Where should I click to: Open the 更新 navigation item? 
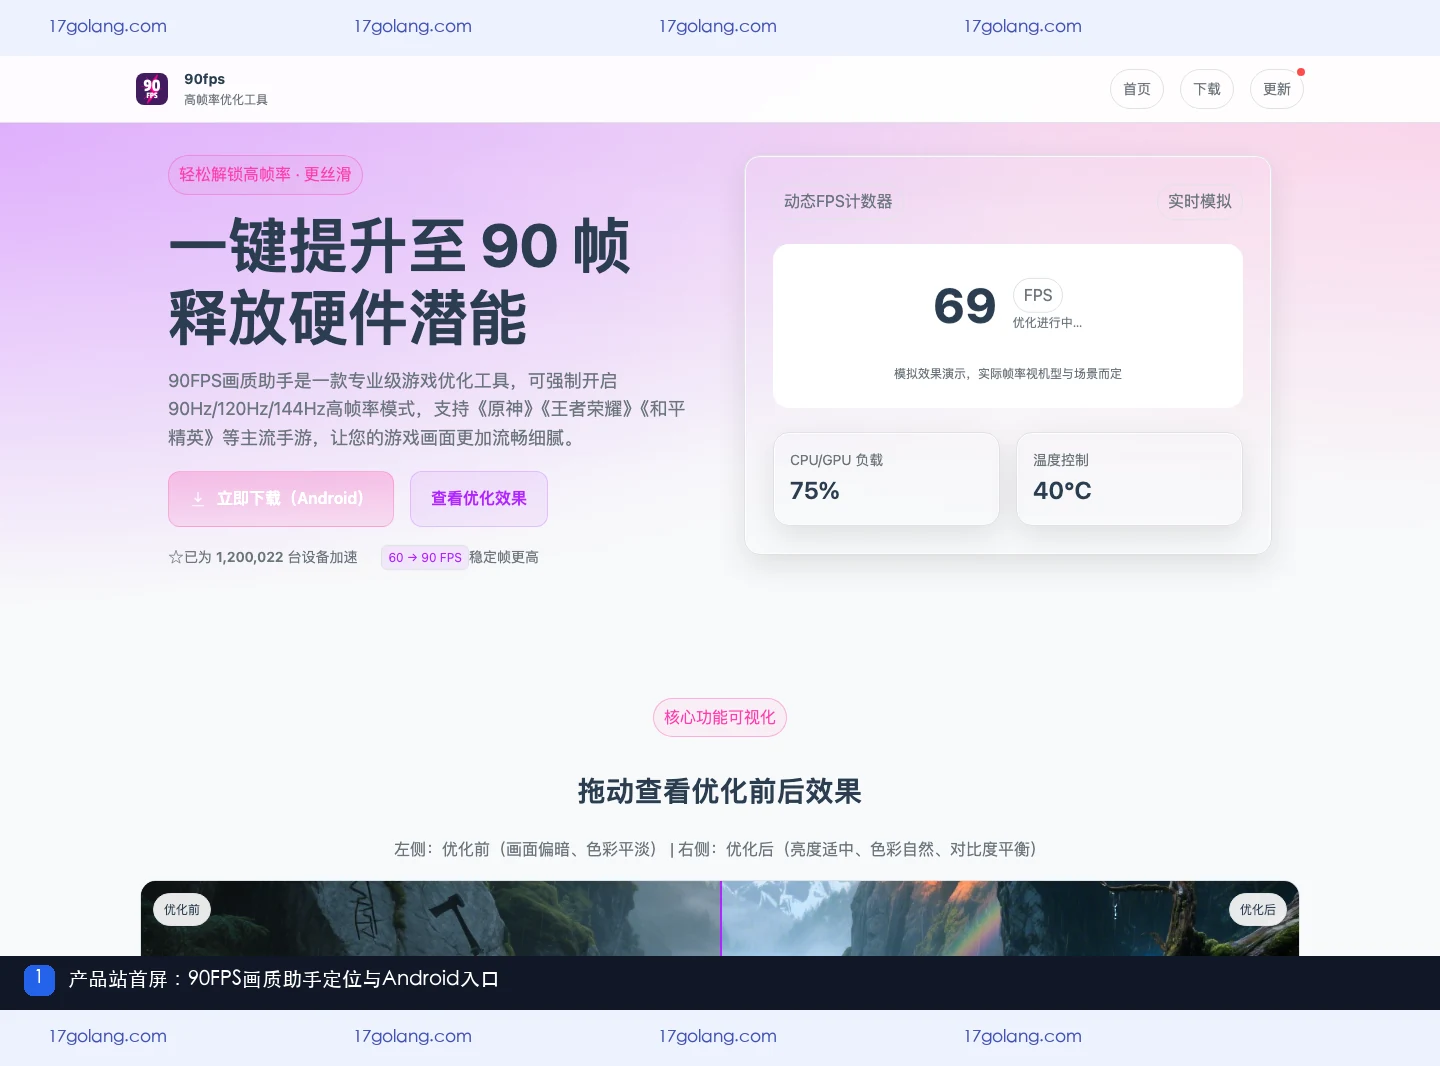(1277, 89)
